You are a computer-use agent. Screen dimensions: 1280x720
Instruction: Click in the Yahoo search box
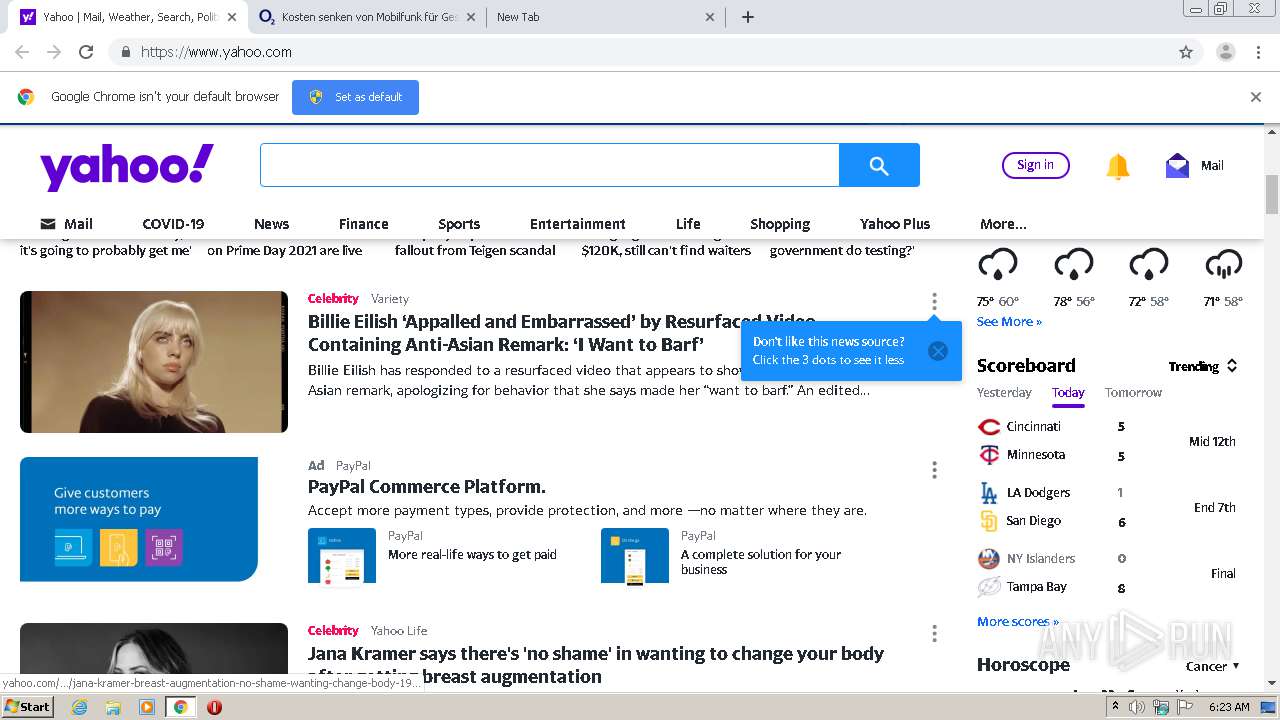tap(549, 165)
